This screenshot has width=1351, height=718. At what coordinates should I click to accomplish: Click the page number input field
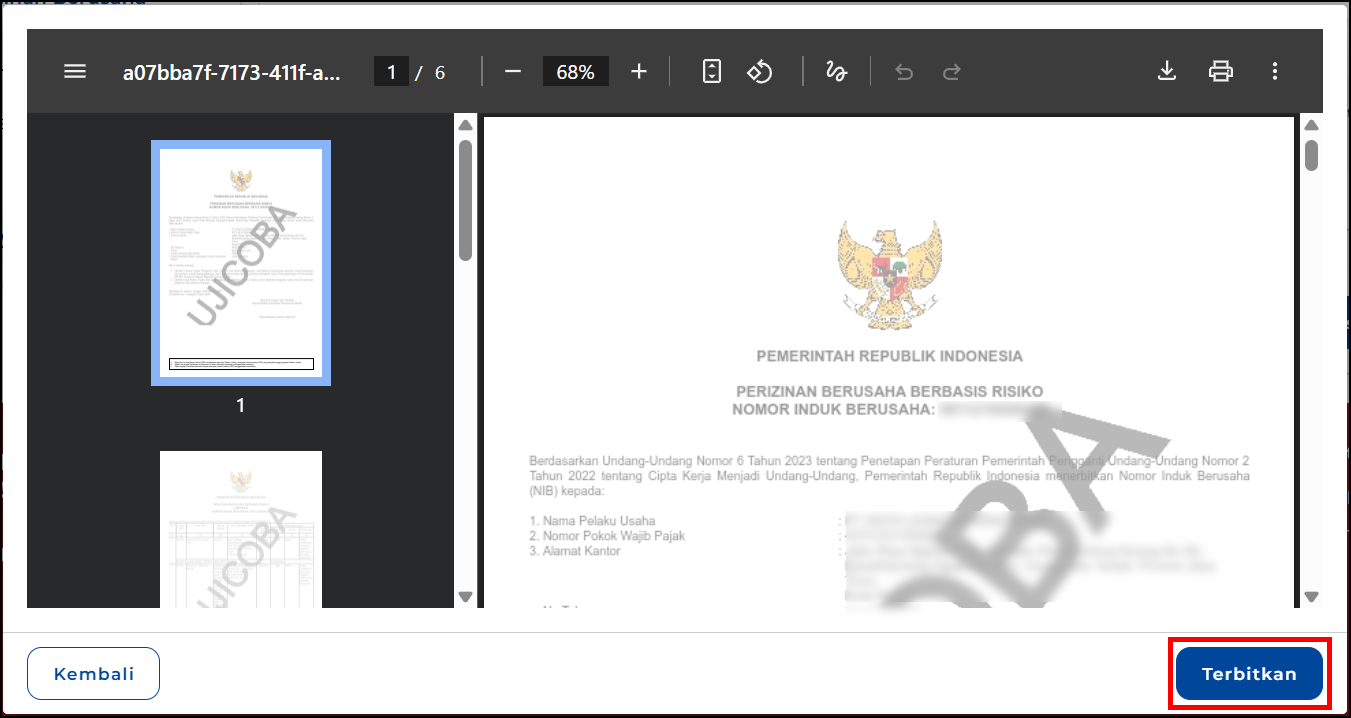tap(391, 72)
